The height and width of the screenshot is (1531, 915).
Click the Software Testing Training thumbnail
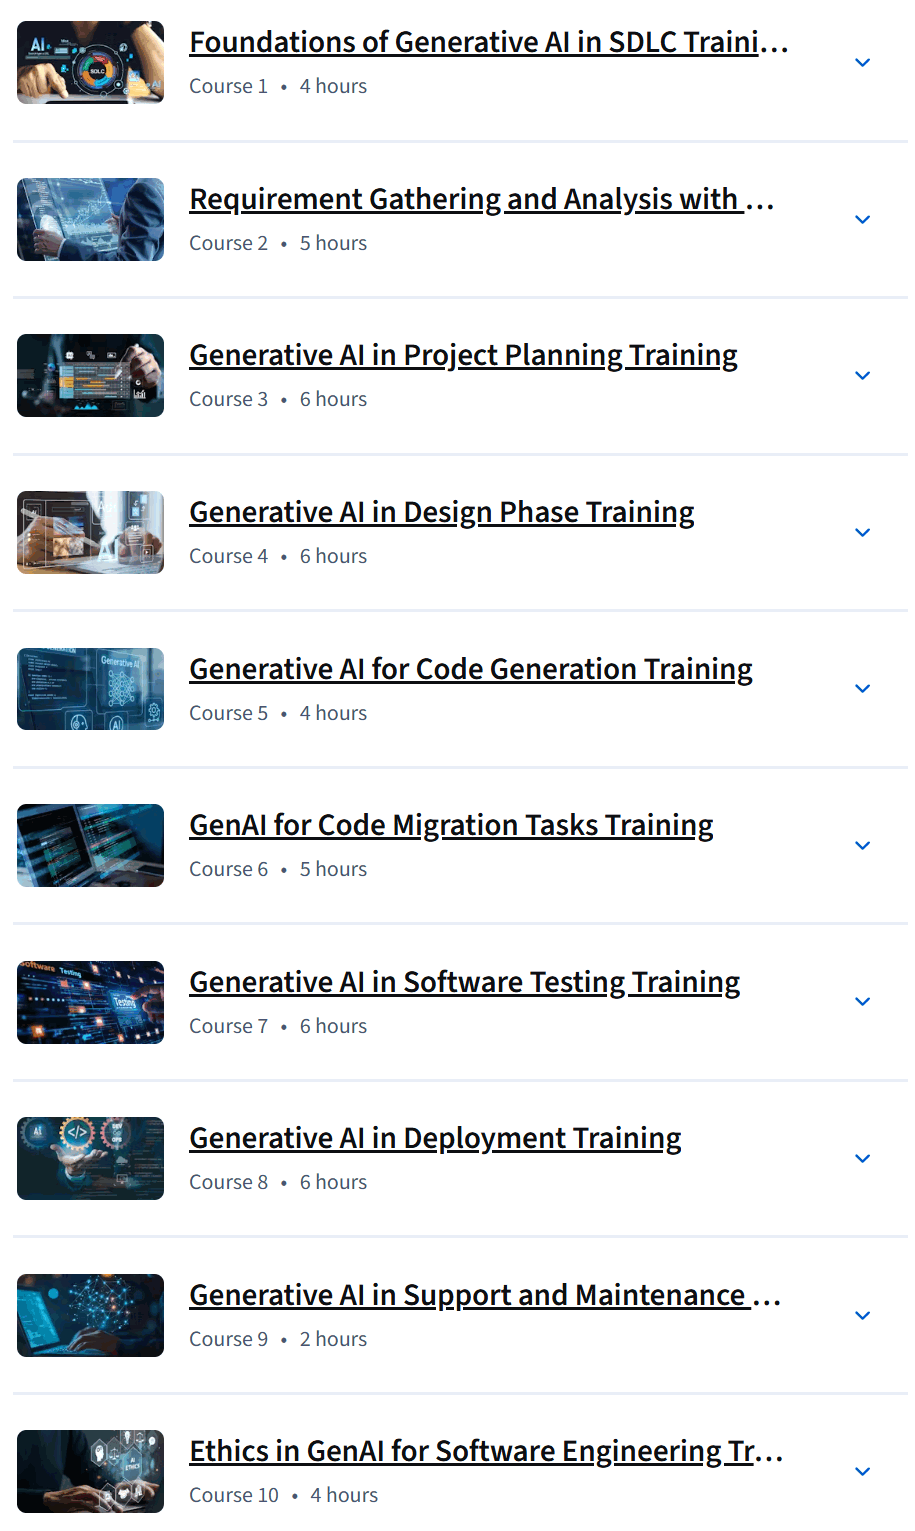coord(90,1002)
